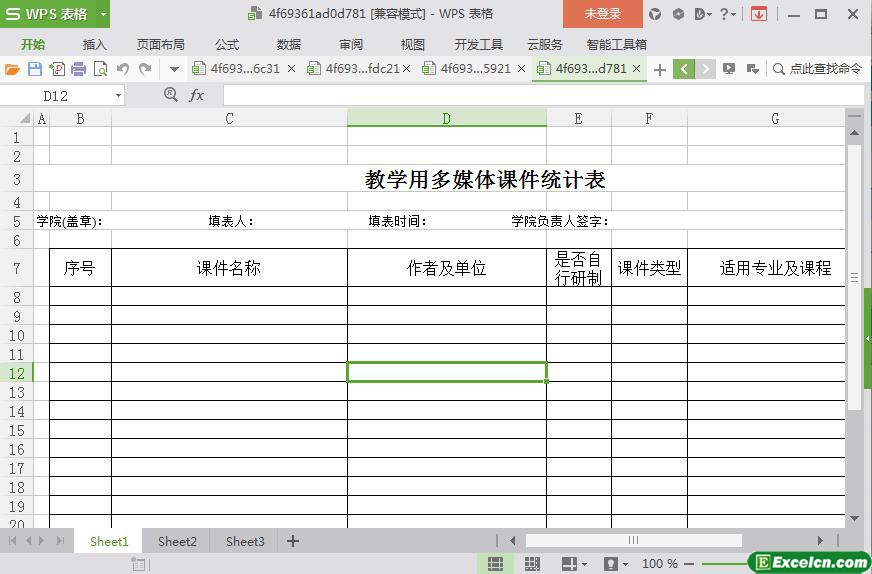
Task: Open the 云服务 ribbon tab
Action: tap(544, 44)
